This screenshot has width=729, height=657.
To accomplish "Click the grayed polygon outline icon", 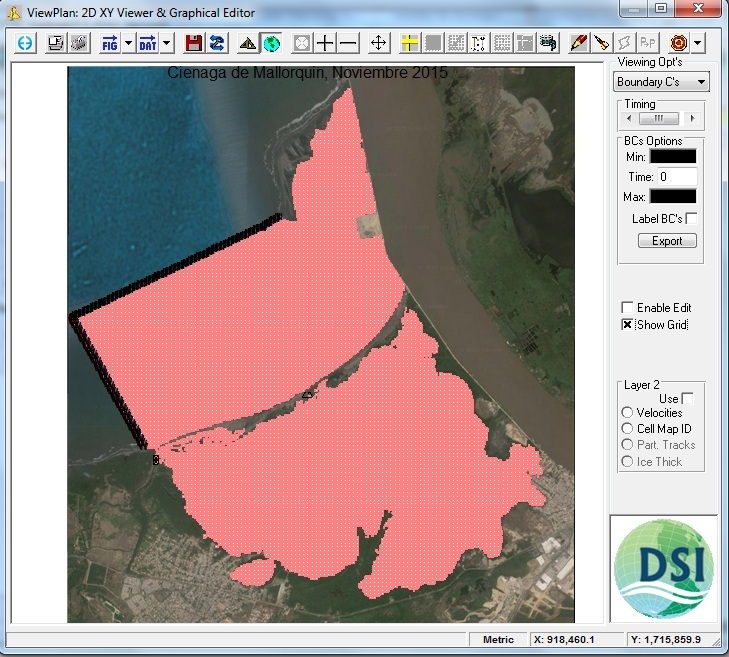I will [x=625, y=43].
